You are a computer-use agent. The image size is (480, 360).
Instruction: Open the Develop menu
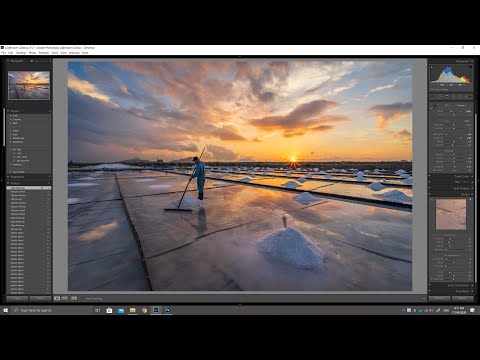(21, 53)
